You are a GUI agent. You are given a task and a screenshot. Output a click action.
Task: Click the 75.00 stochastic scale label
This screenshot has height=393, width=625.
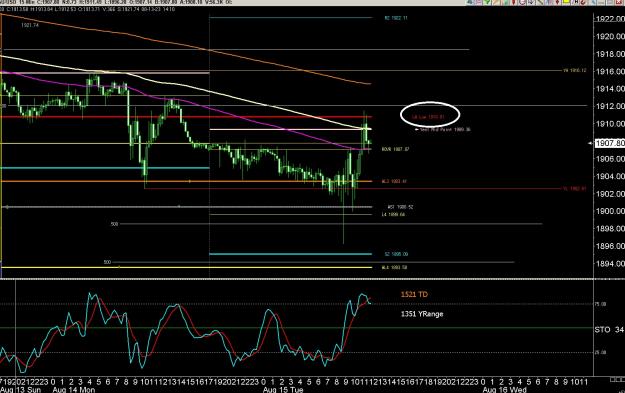601,304
